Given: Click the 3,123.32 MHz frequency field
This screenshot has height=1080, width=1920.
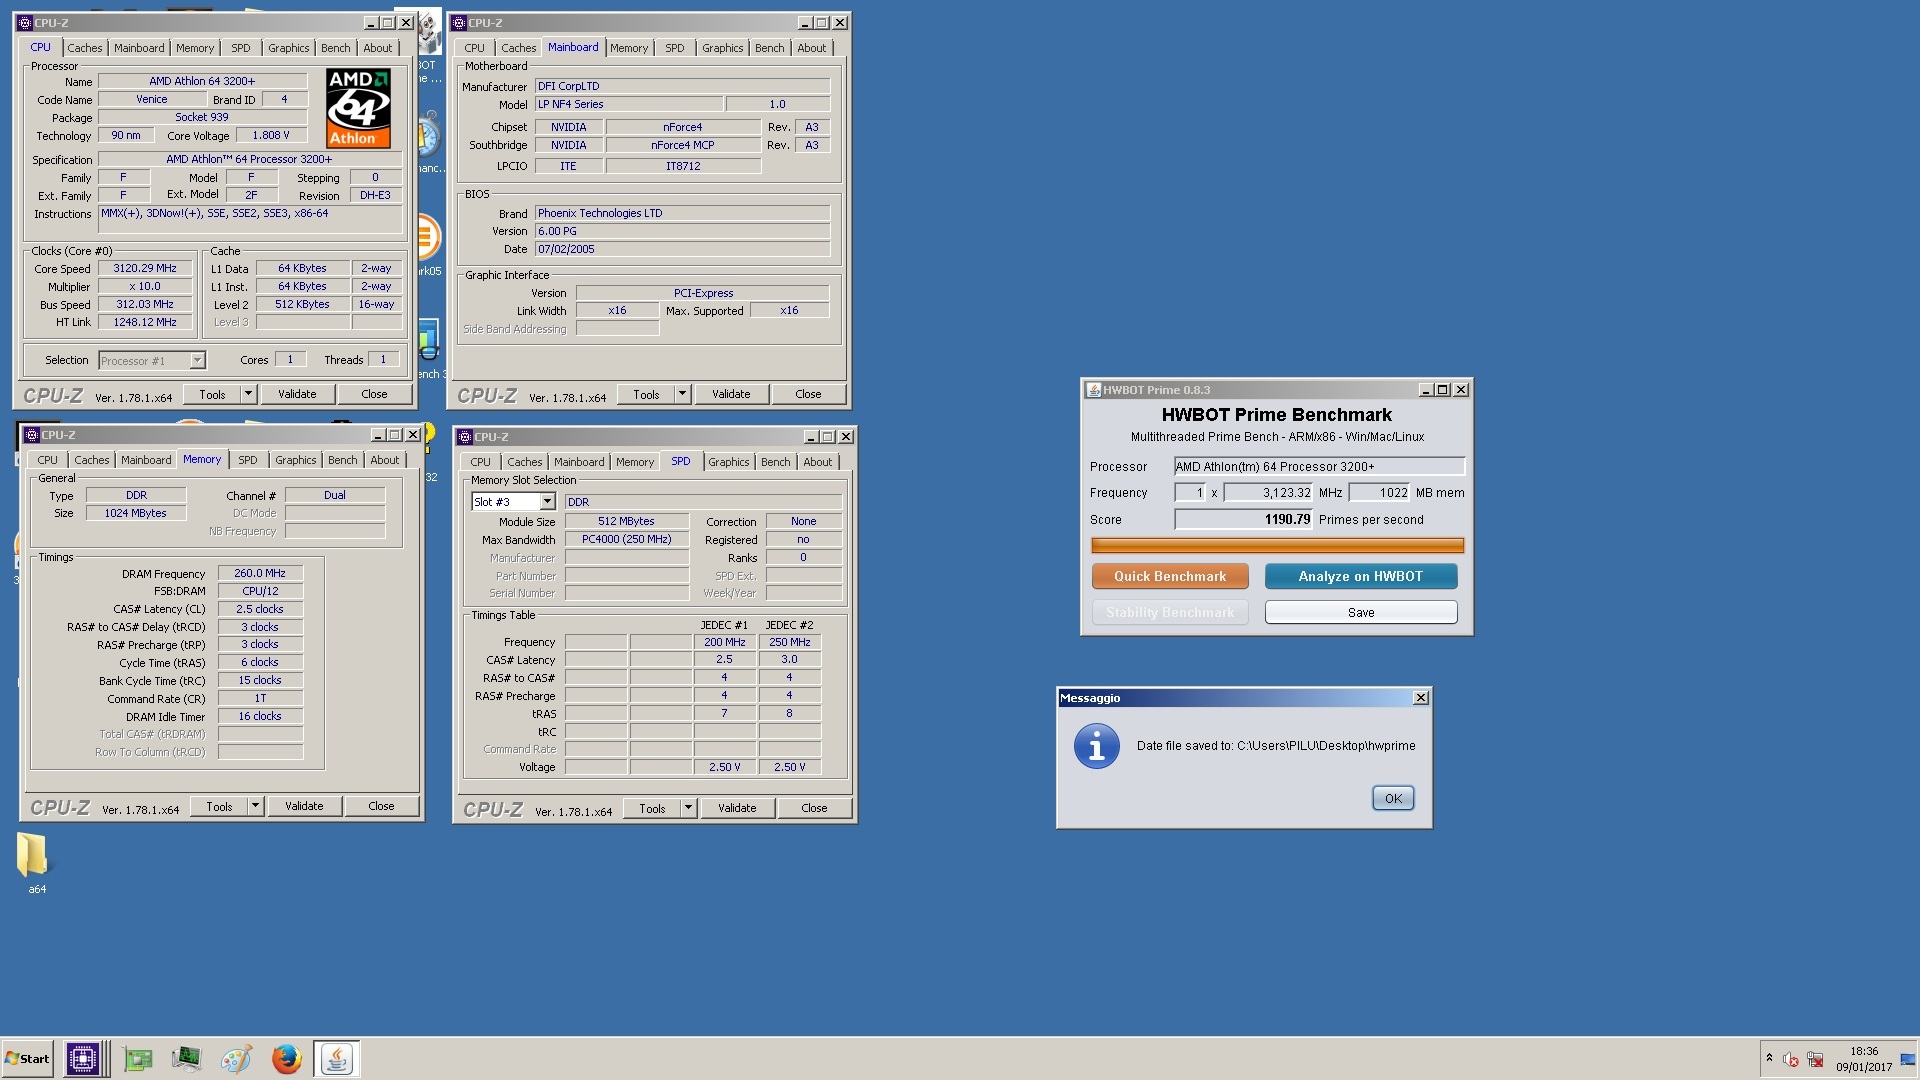Looking at the screenshot, I should point(1268,493).
